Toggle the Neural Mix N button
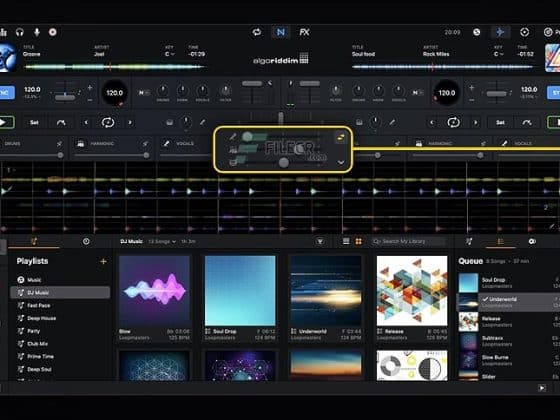 coord(281,32)
